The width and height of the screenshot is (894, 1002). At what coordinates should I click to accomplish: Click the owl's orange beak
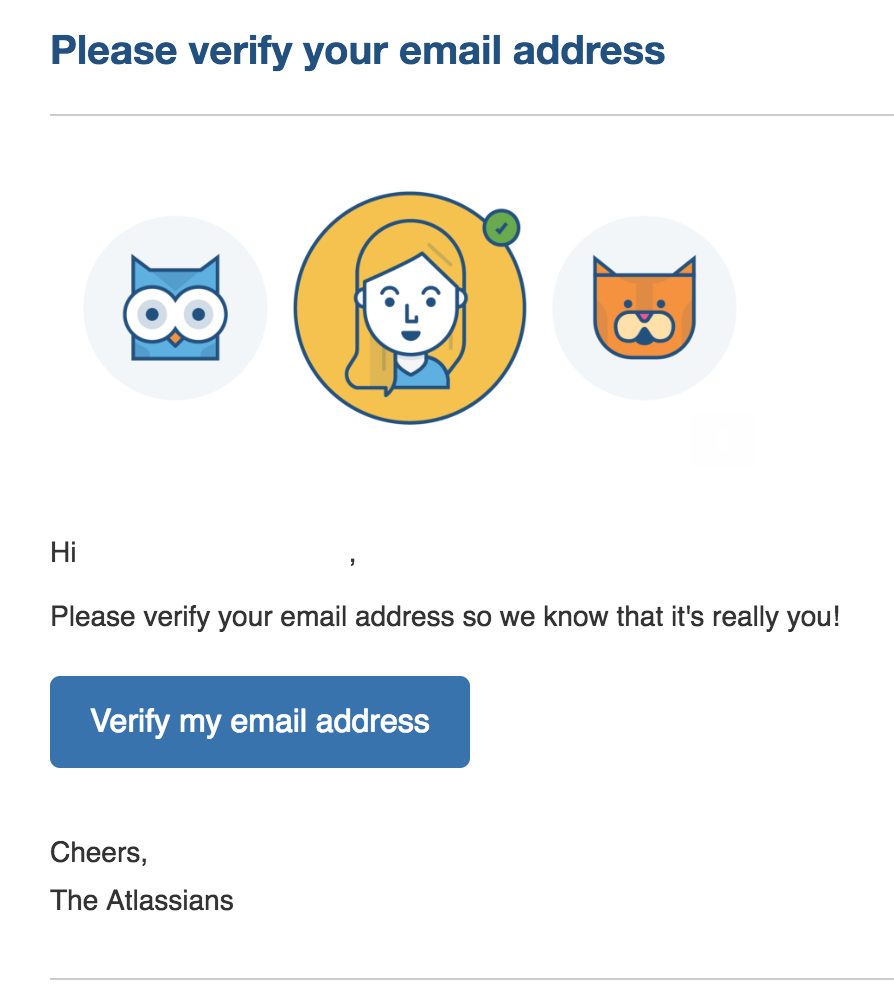(x=175, y=337)
